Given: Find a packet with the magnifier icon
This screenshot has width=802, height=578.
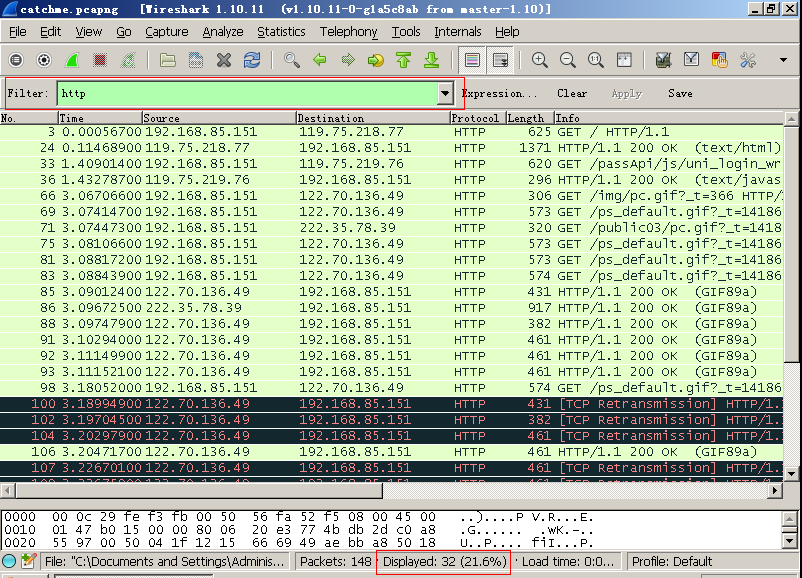Looking at the screenshot, I should [x=292, y=60].
